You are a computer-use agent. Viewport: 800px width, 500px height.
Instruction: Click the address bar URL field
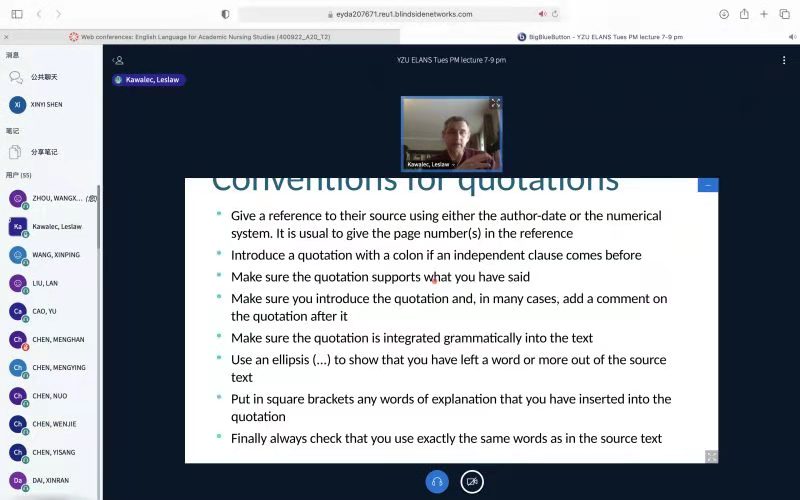(x=400, y=14)
